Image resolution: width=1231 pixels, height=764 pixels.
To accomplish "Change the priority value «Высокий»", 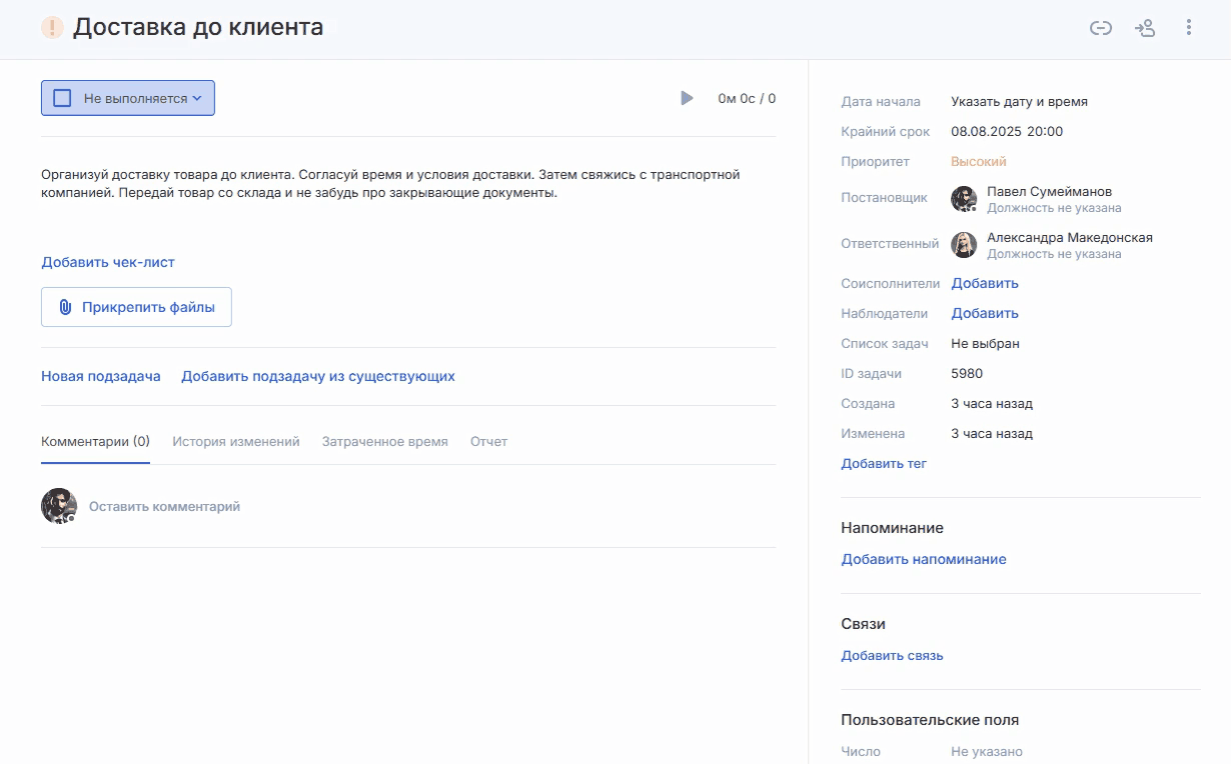I will click(978, 161).
